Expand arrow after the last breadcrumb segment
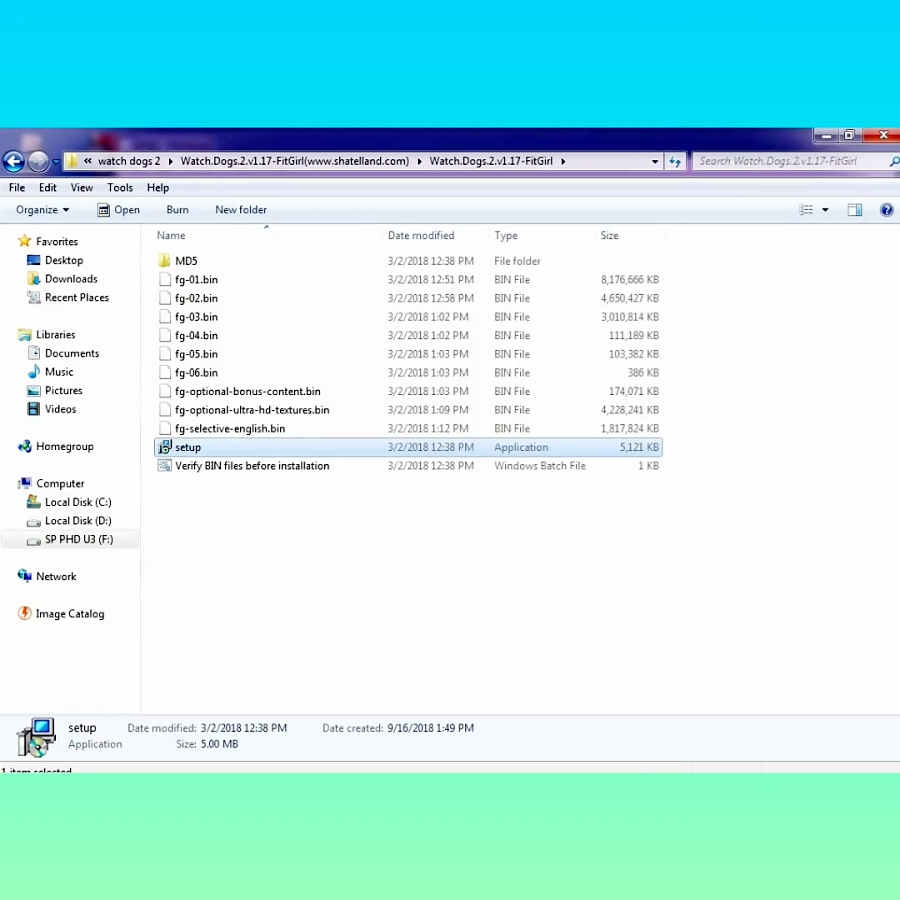Viewport: 900px width, 900px height. (x=563, y=162)
